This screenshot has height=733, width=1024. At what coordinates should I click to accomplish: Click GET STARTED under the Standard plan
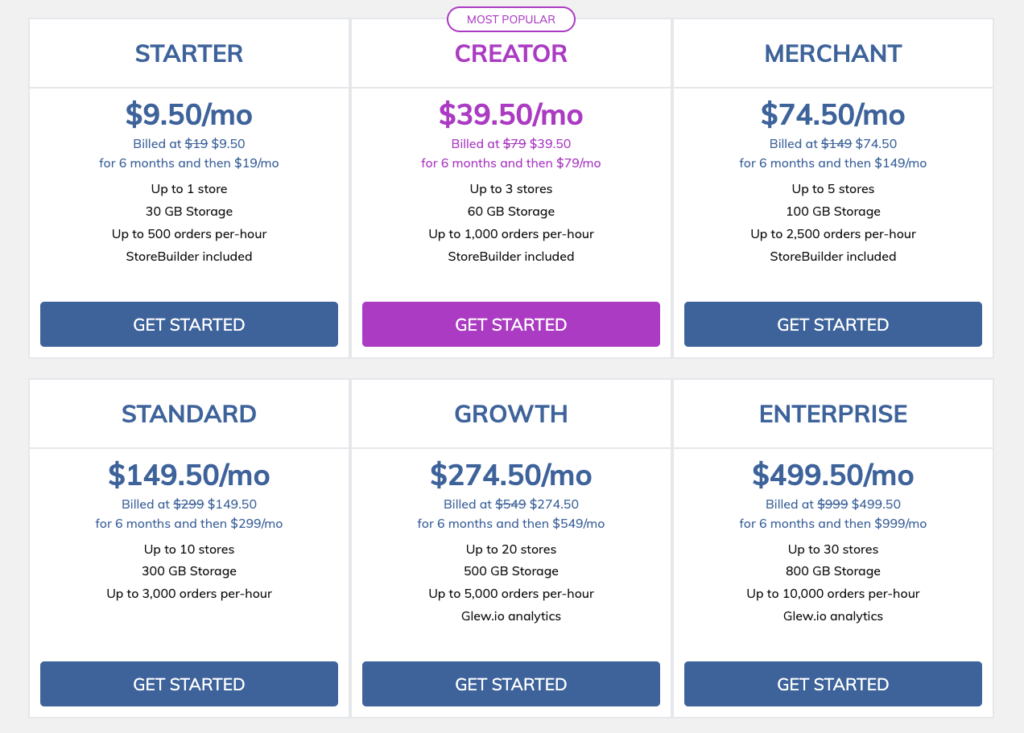(x=189, y=684)
